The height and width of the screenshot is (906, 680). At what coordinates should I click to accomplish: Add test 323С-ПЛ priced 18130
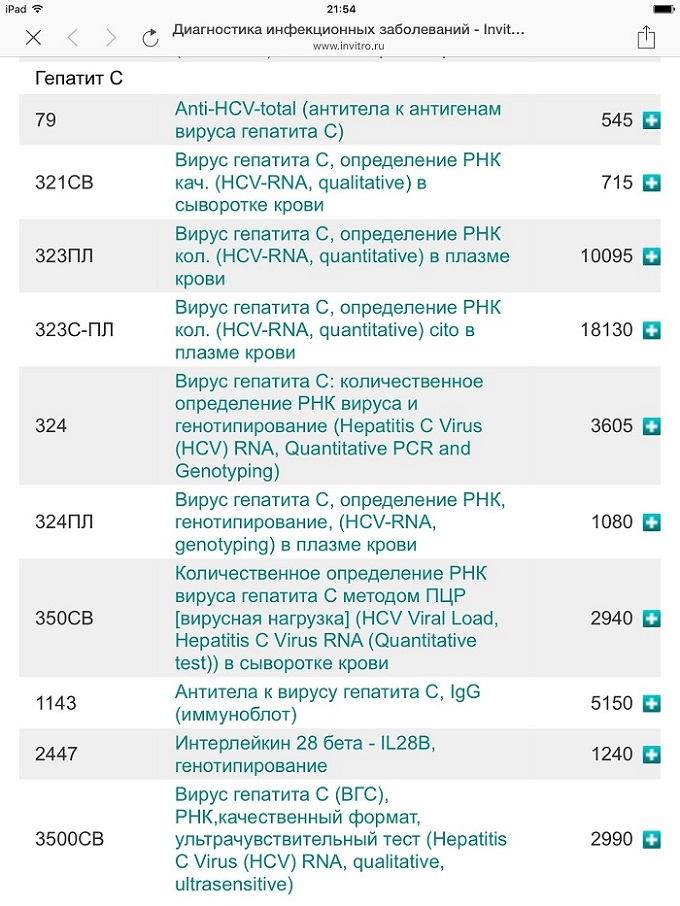652,330
